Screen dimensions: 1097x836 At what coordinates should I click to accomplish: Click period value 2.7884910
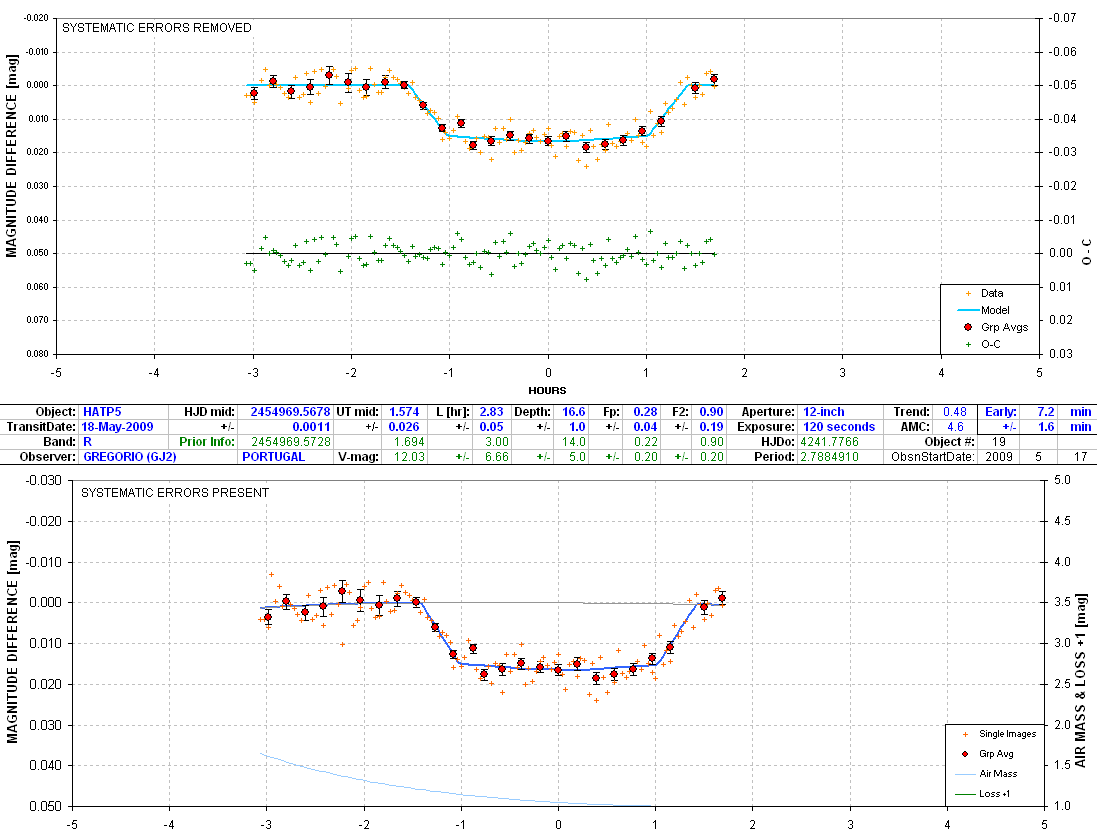coord(829,457)
